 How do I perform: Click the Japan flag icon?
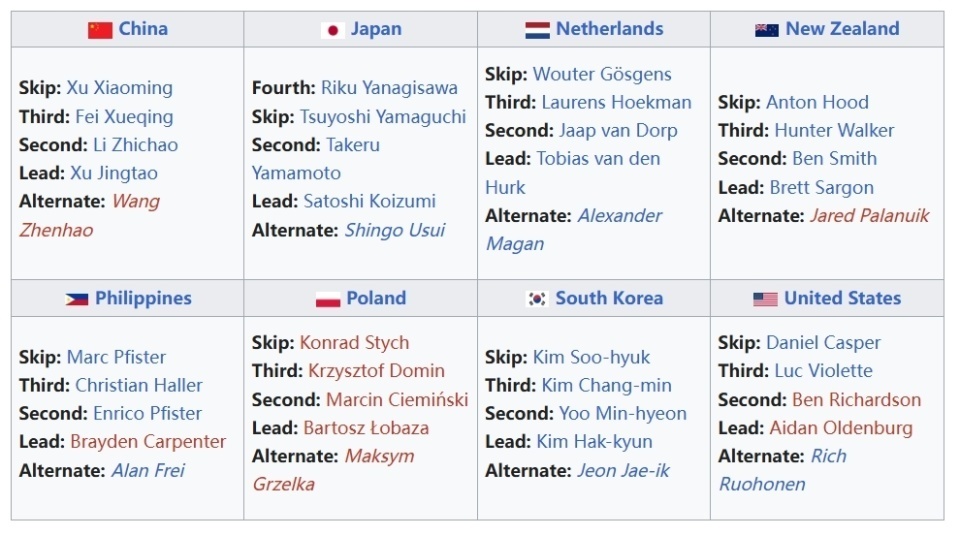click(x=333, y=30)
